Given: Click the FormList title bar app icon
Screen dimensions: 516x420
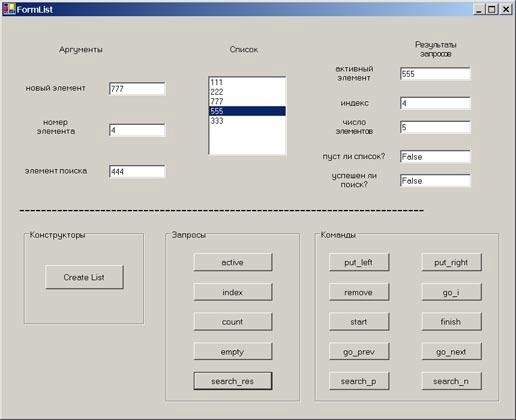Looking at the screenshot, I should tap(9, 9).
